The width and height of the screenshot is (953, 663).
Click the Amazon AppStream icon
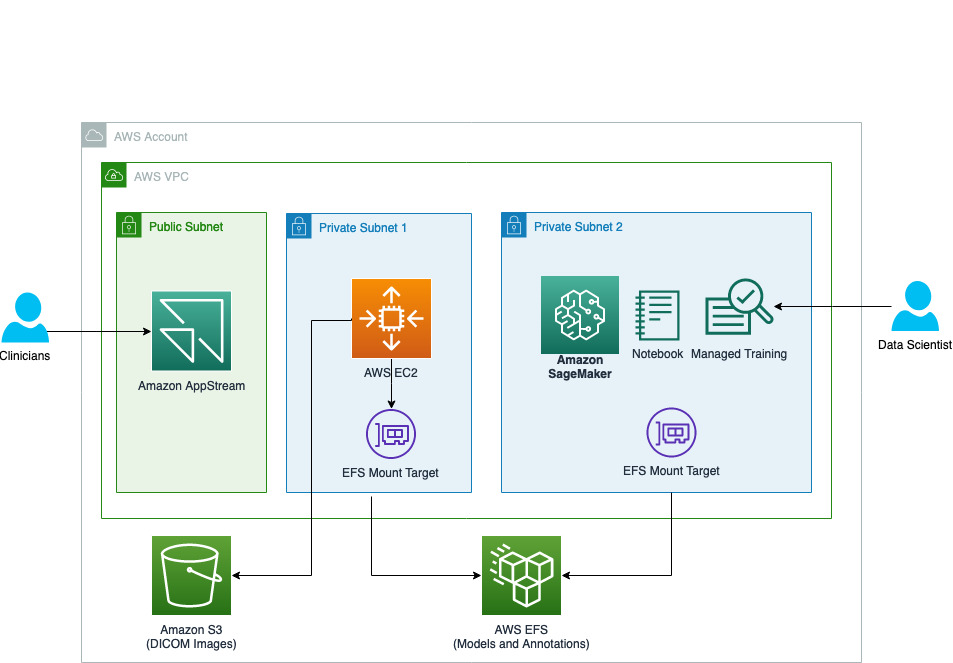[x=191, y=331]
